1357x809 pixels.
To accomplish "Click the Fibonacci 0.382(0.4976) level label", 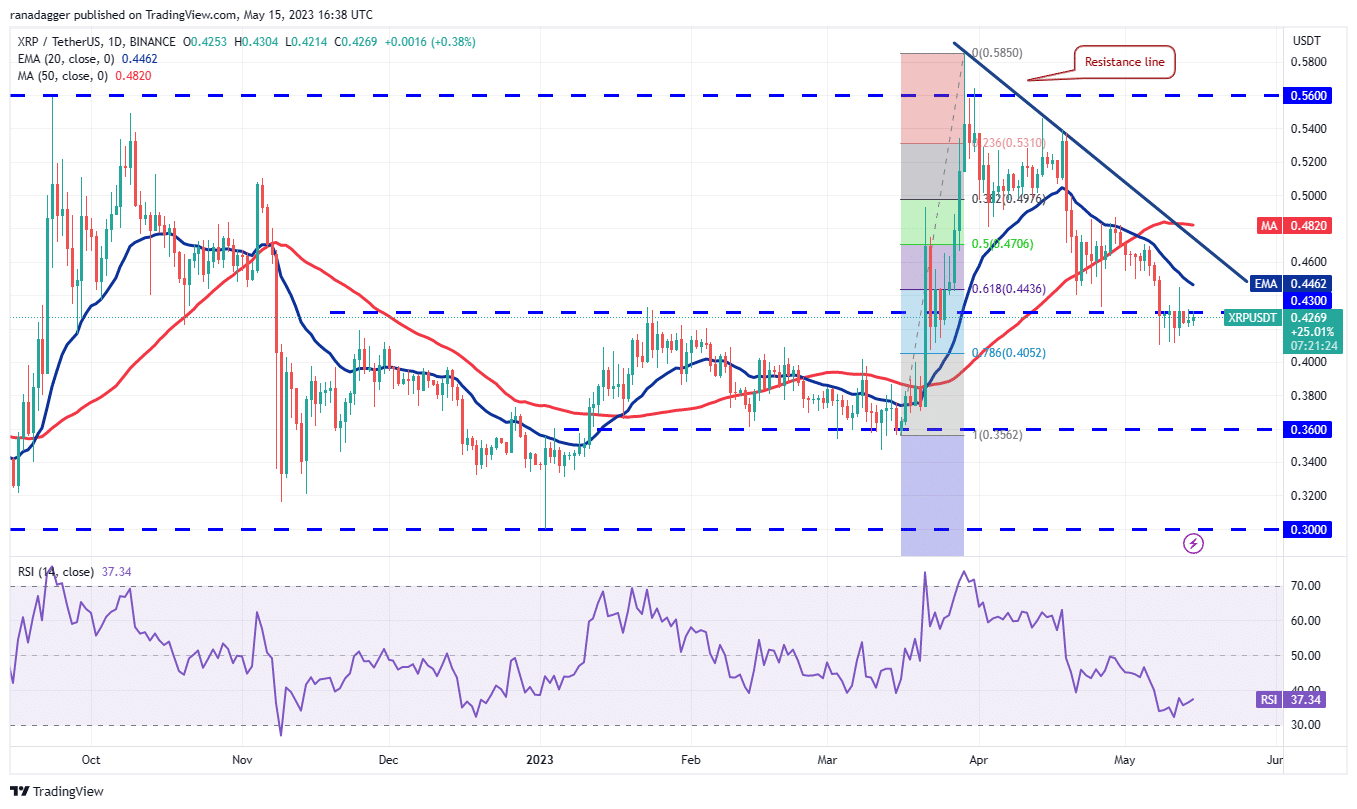I will [1008, 199].
